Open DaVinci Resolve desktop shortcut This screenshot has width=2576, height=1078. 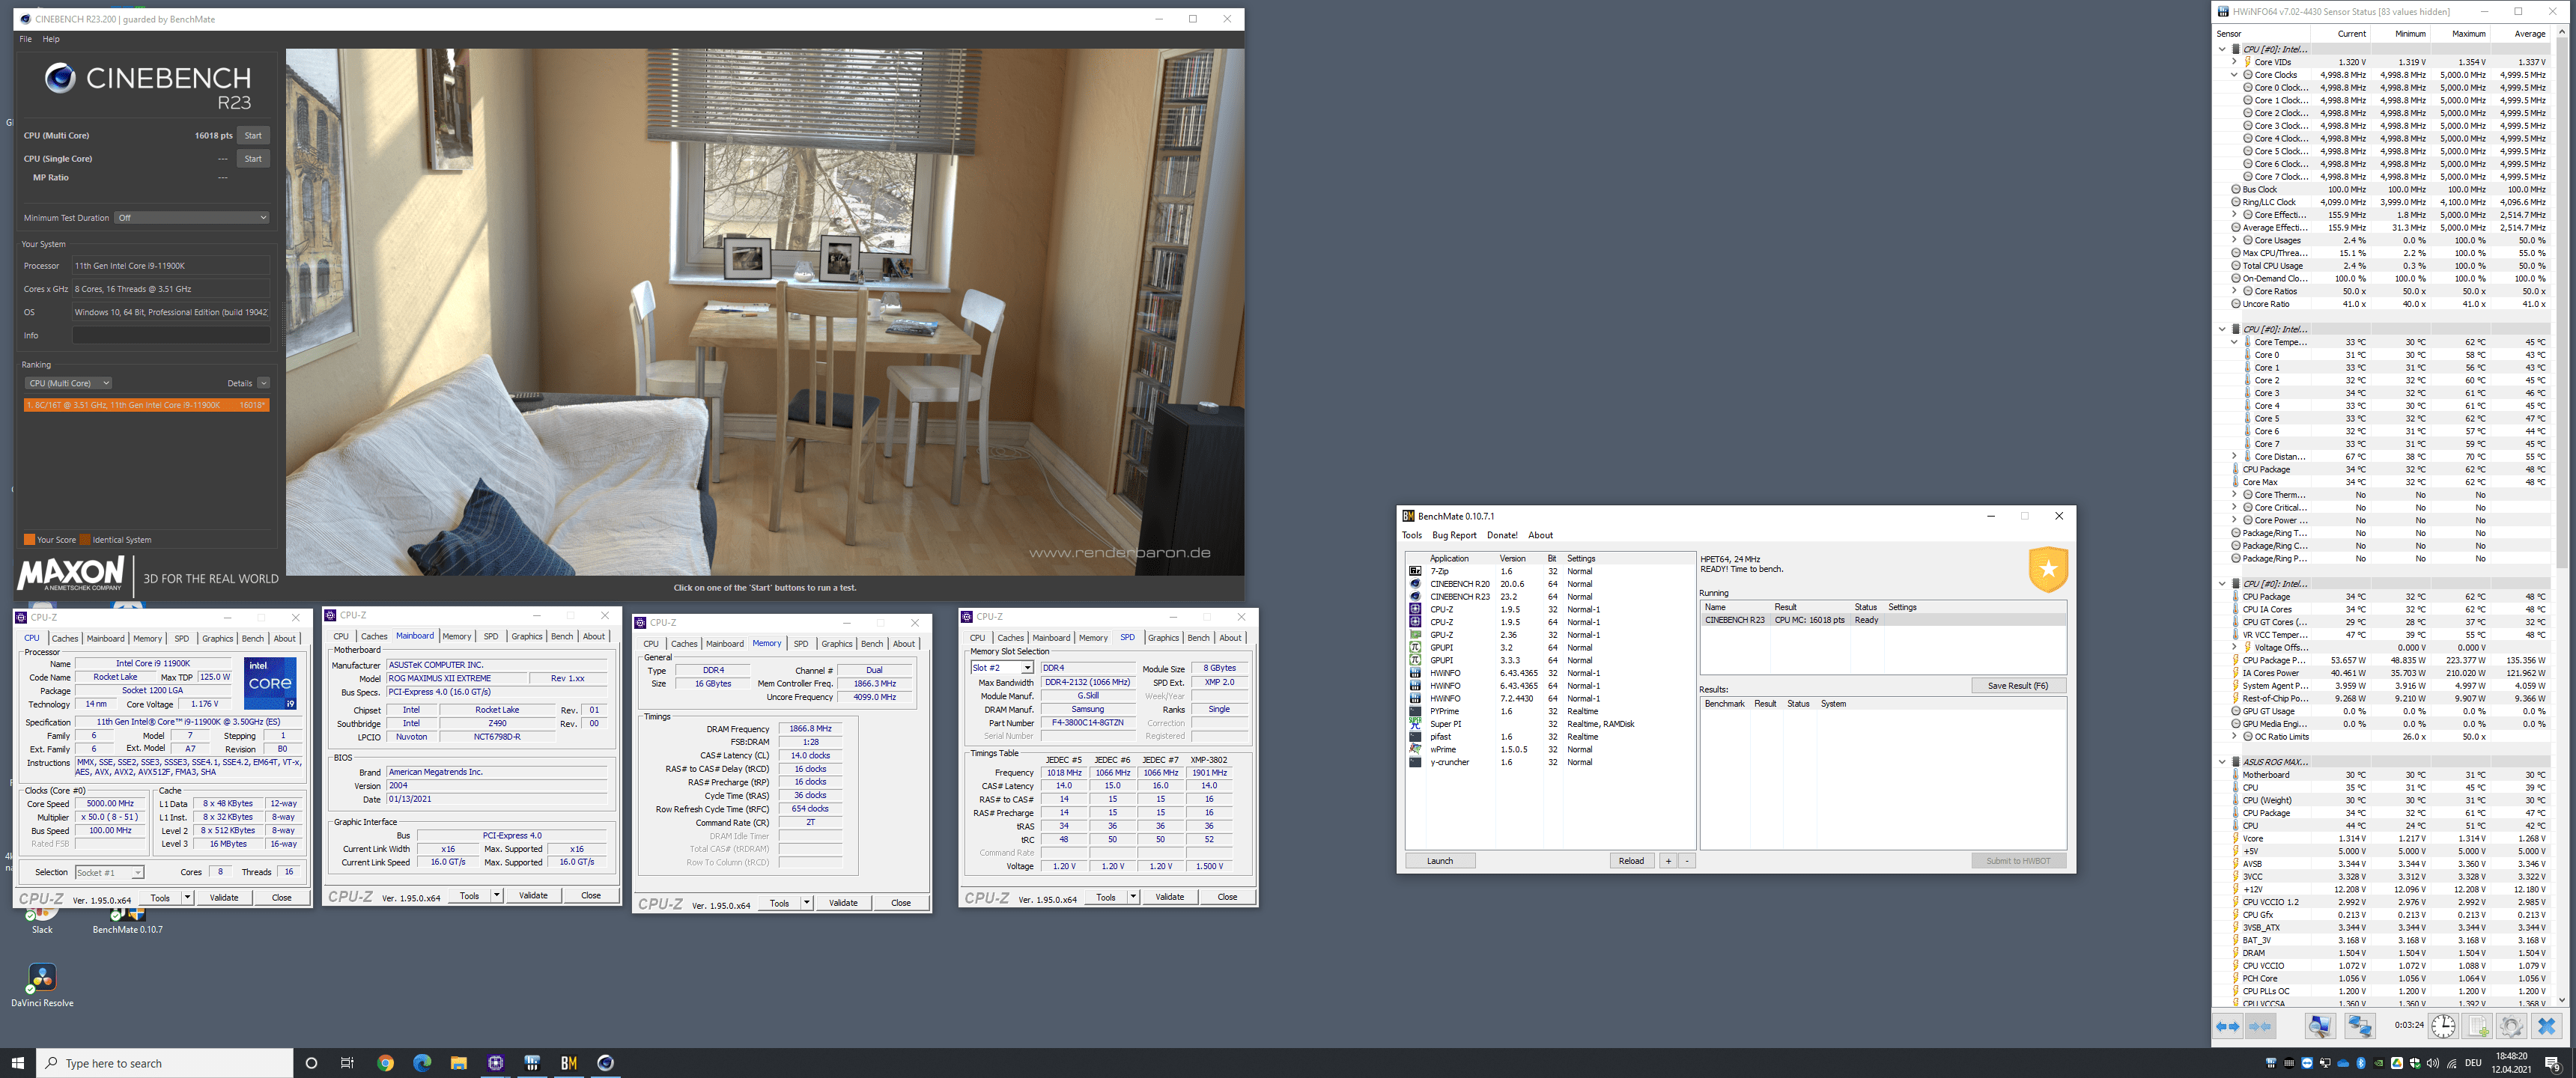(x=42, y=985)
